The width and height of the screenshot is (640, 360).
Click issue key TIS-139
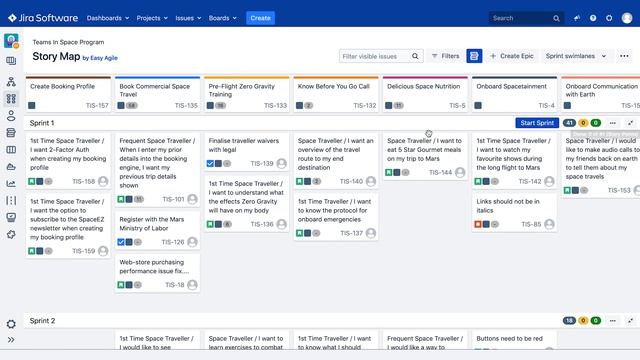[262, 163]
